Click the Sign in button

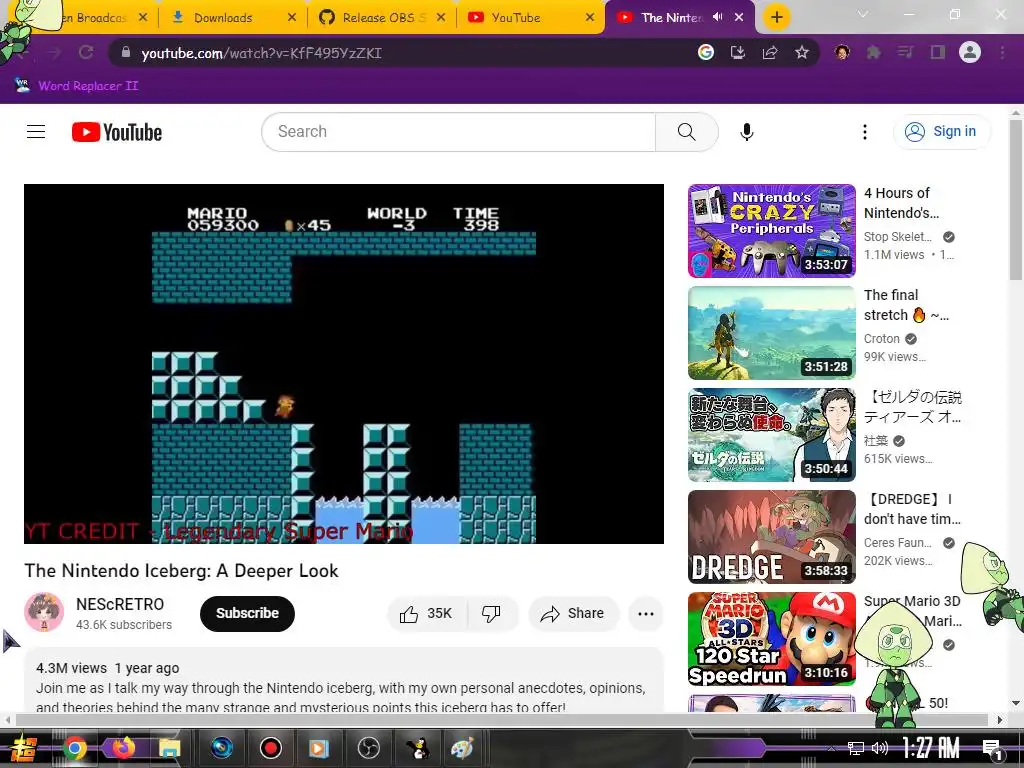(x=942, y=132)
